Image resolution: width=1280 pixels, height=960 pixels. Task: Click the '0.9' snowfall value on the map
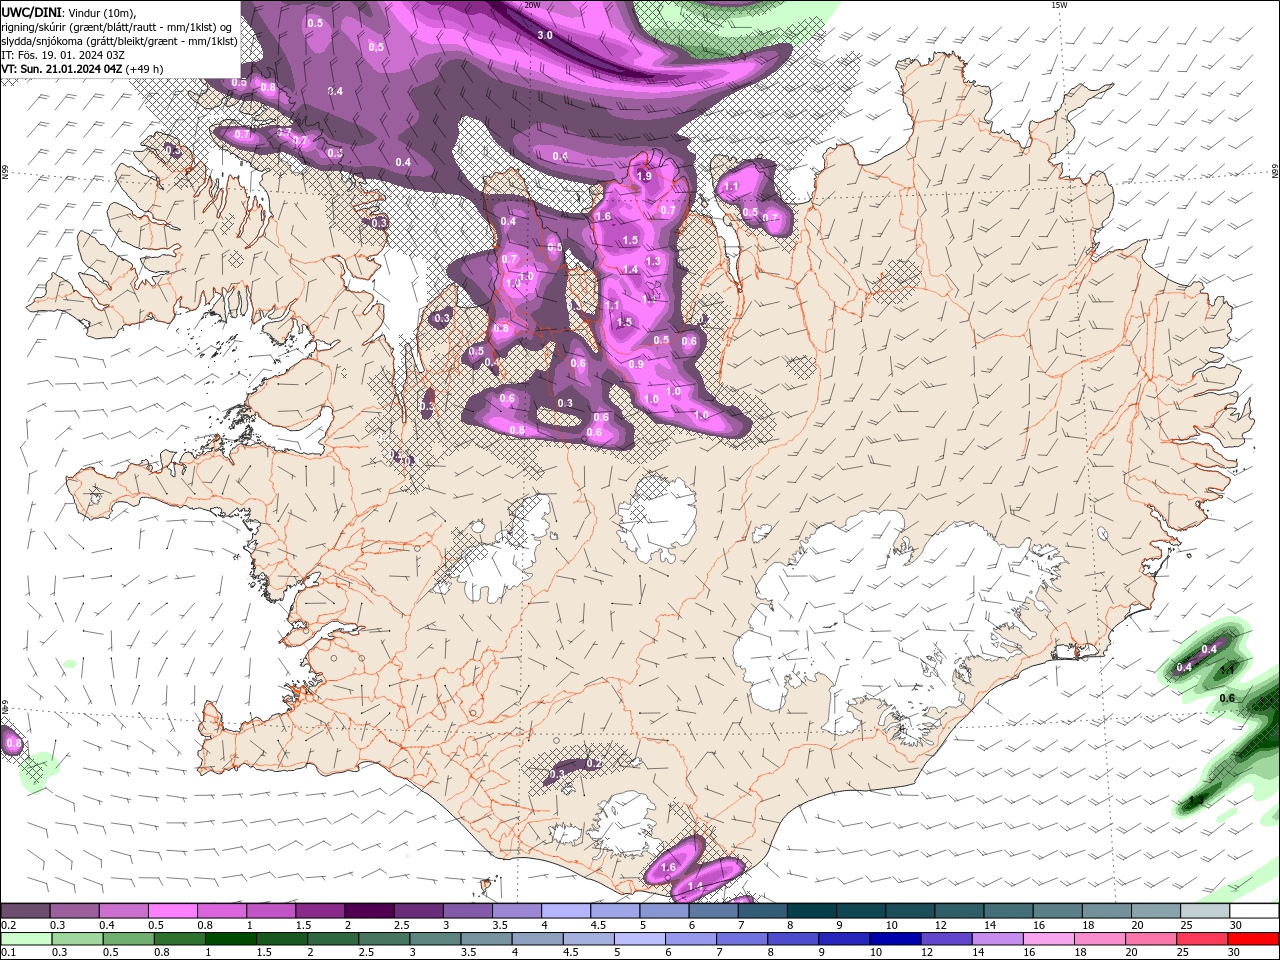(x=637, y=364)
